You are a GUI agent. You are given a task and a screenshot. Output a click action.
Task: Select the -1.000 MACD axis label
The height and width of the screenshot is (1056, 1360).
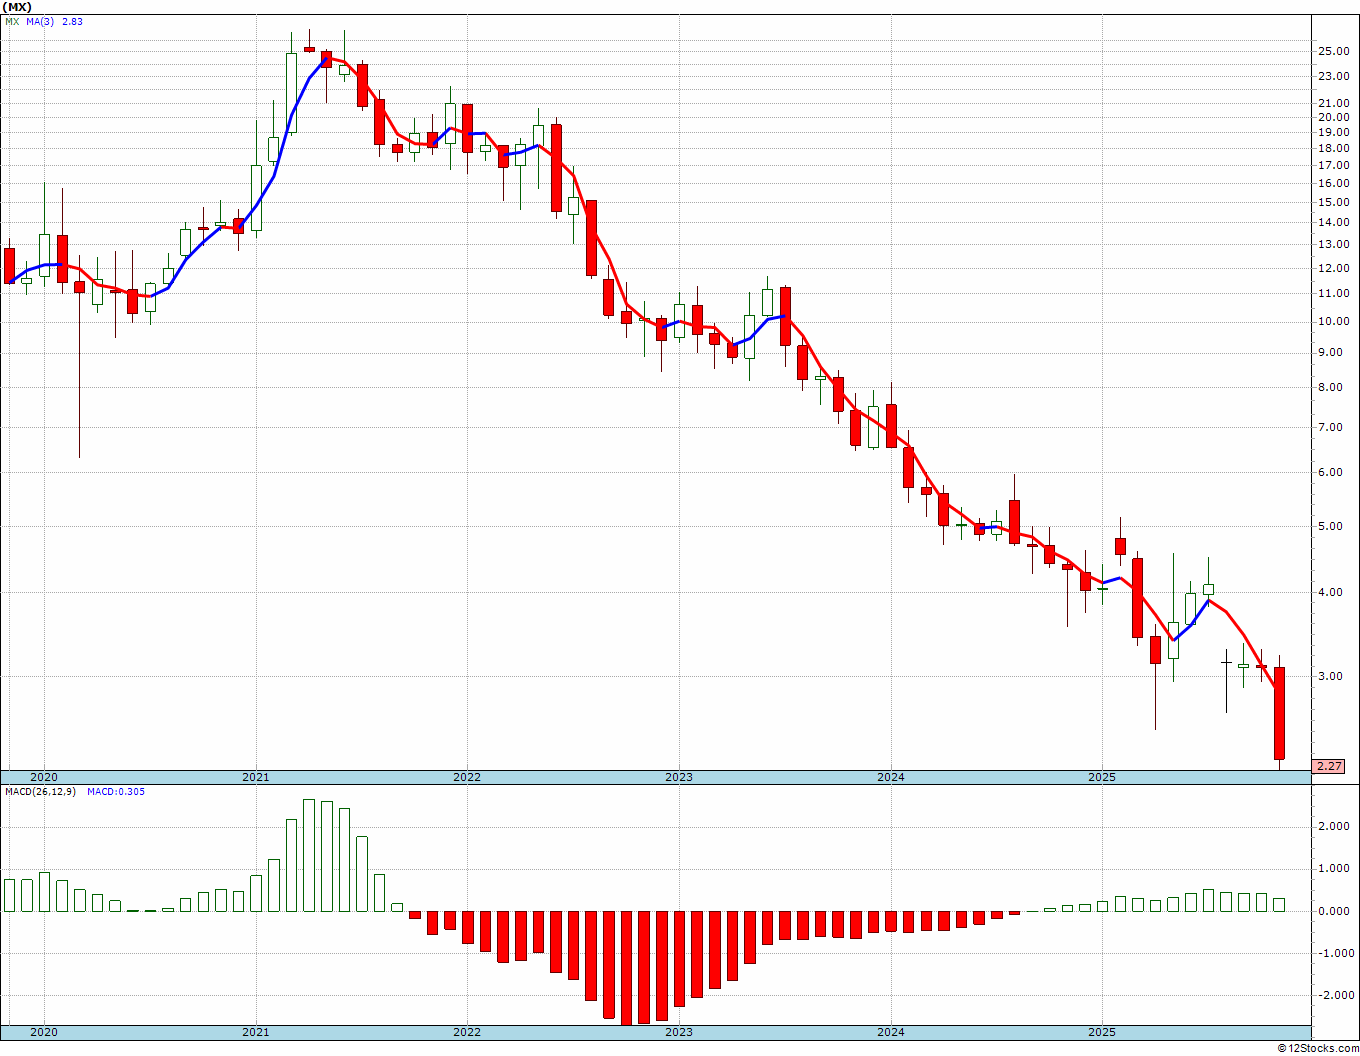pos(1334,953)
